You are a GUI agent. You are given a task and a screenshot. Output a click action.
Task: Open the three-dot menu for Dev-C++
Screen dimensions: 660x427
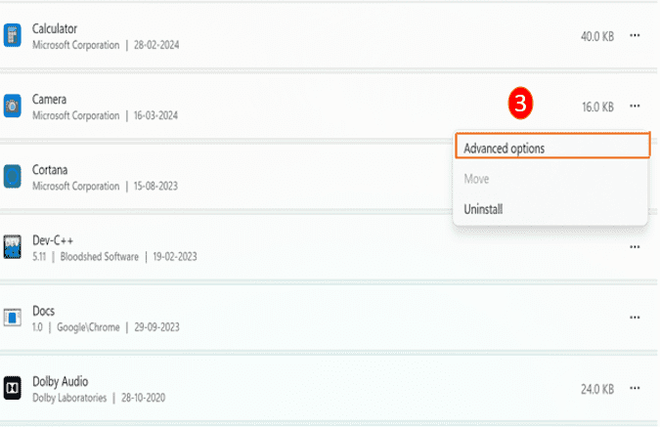coord(634,247)
